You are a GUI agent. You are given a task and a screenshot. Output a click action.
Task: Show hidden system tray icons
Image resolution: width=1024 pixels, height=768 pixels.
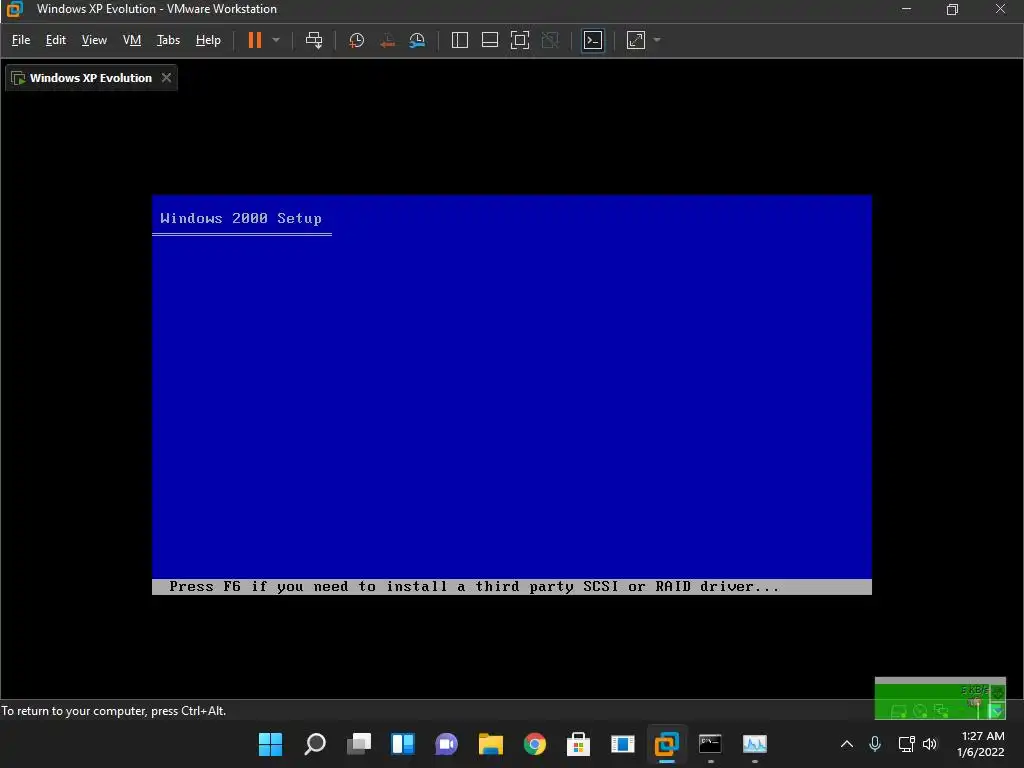point(846,744)
